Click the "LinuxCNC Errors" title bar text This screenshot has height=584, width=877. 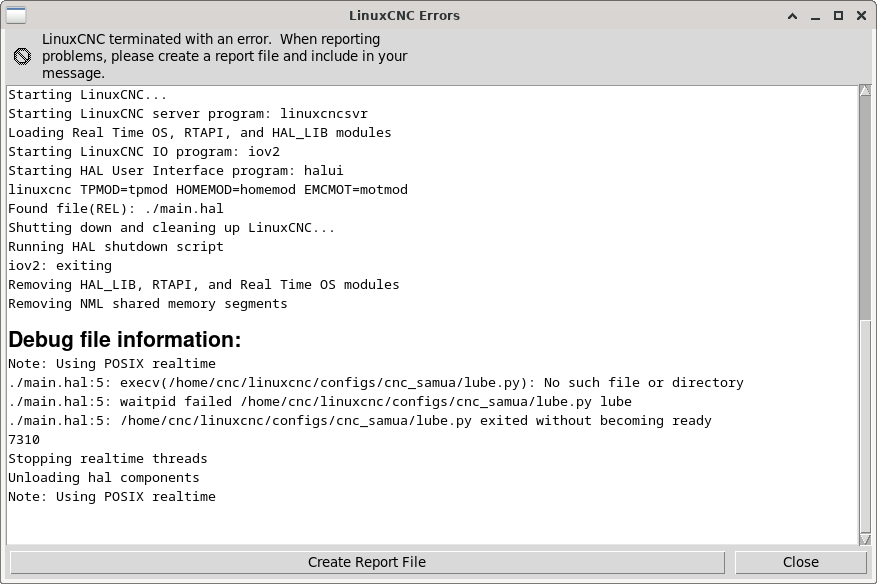(x=404, y=16)
